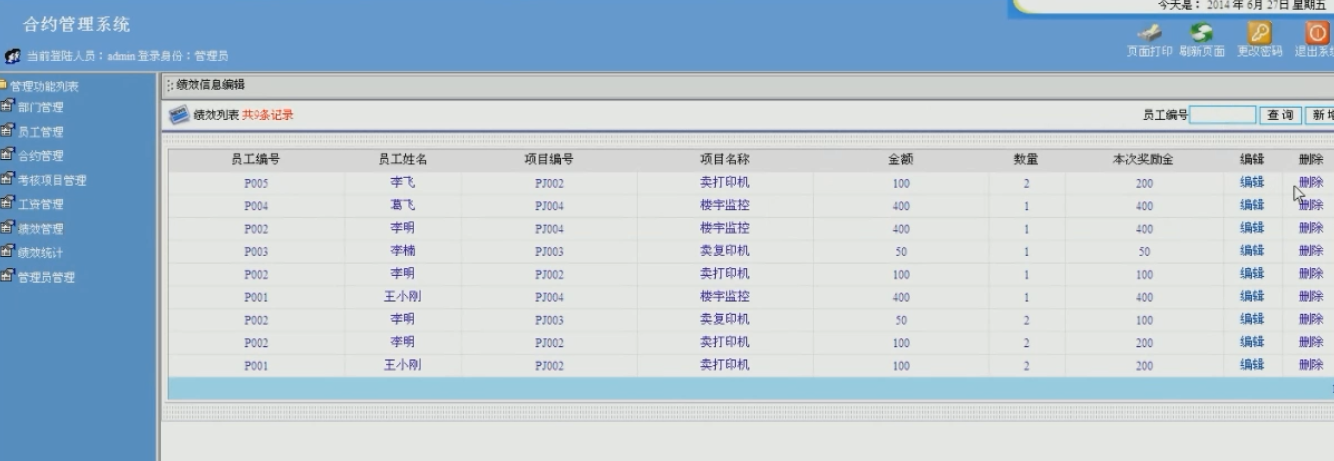Click the 共9条记录 record count text

point(268,115)
